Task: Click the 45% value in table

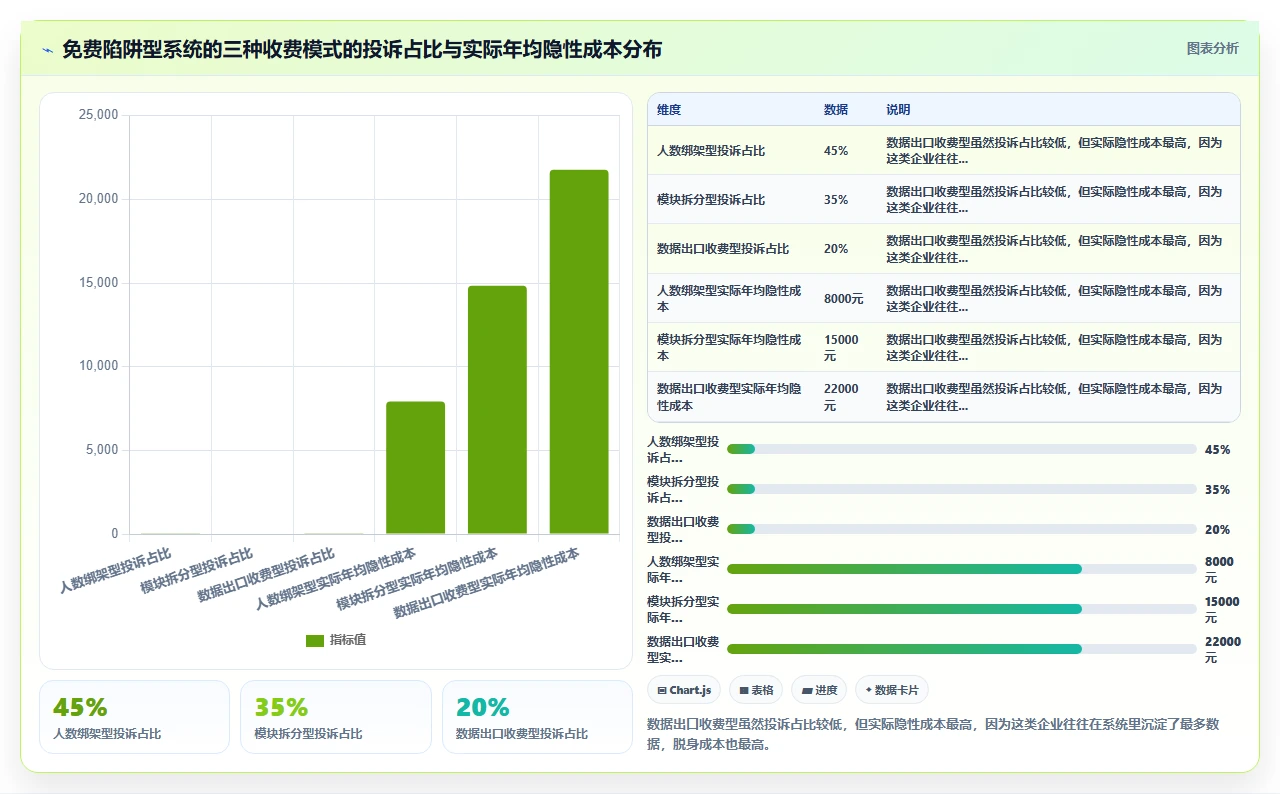Action: point(836,151)
